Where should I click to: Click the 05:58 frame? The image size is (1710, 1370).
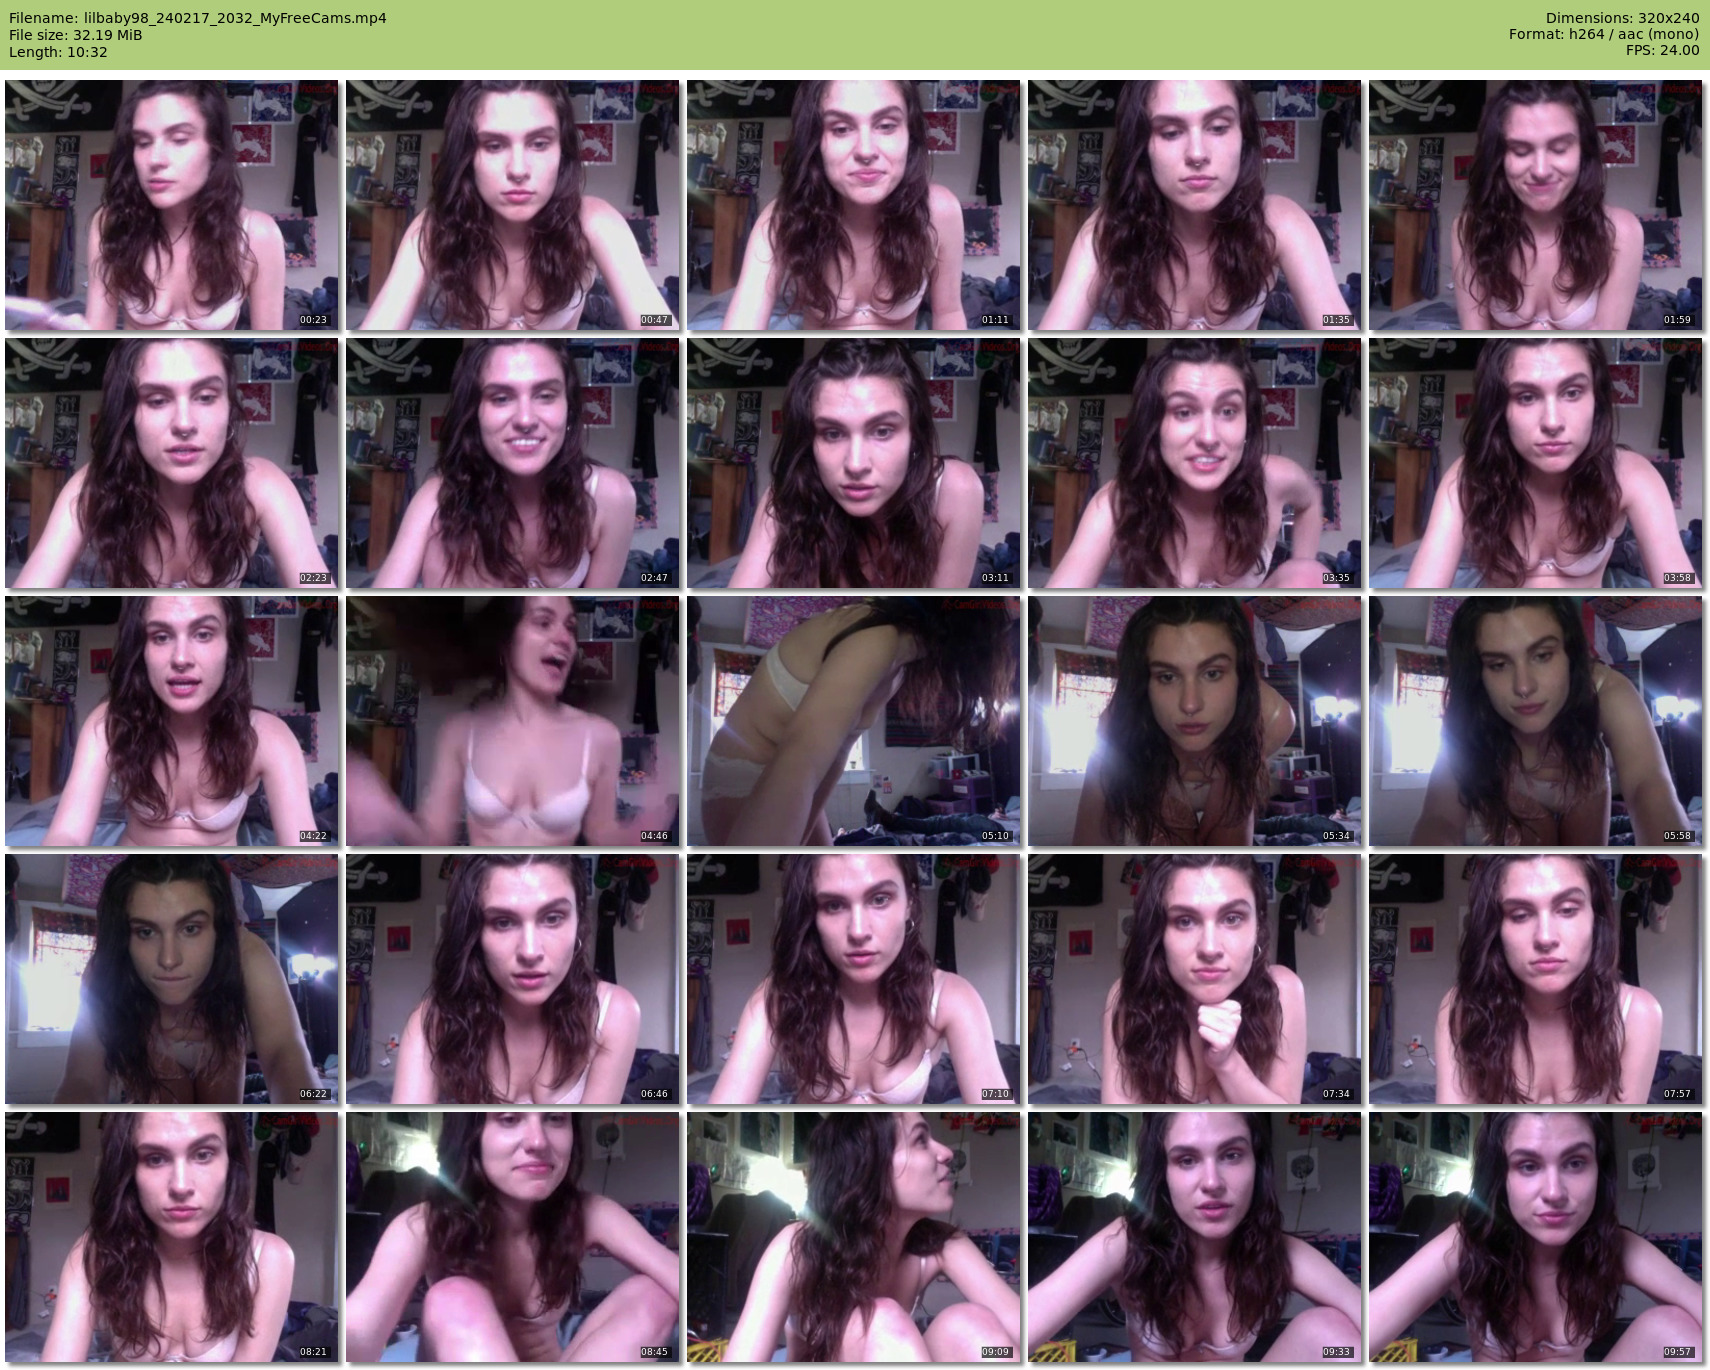point(1535,721)
